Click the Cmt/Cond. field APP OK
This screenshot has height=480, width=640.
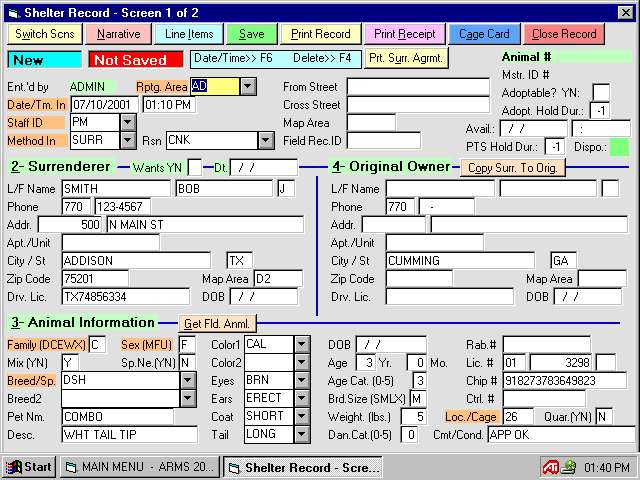561,435
